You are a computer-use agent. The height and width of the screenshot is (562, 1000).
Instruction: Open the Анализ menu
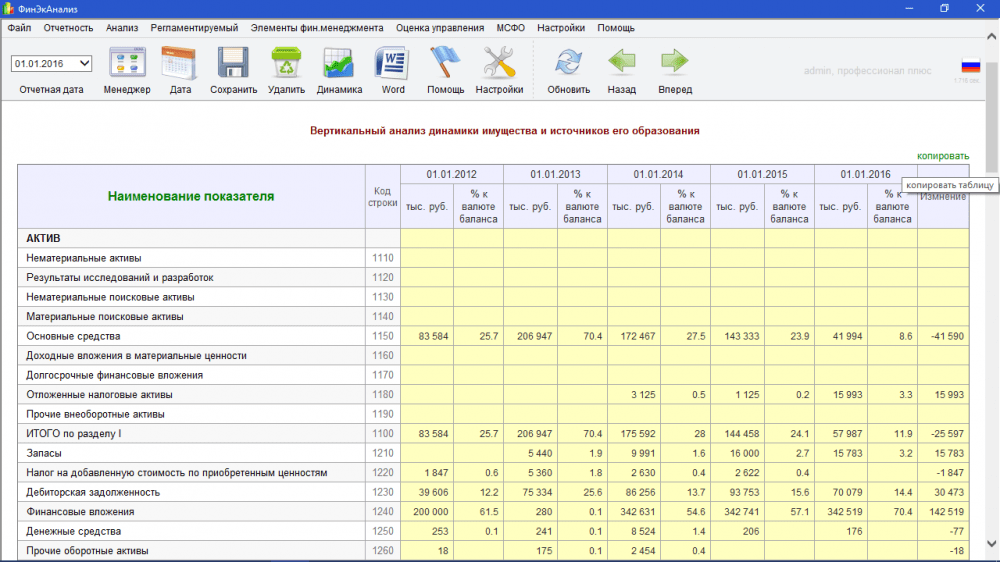coord(122,28)
